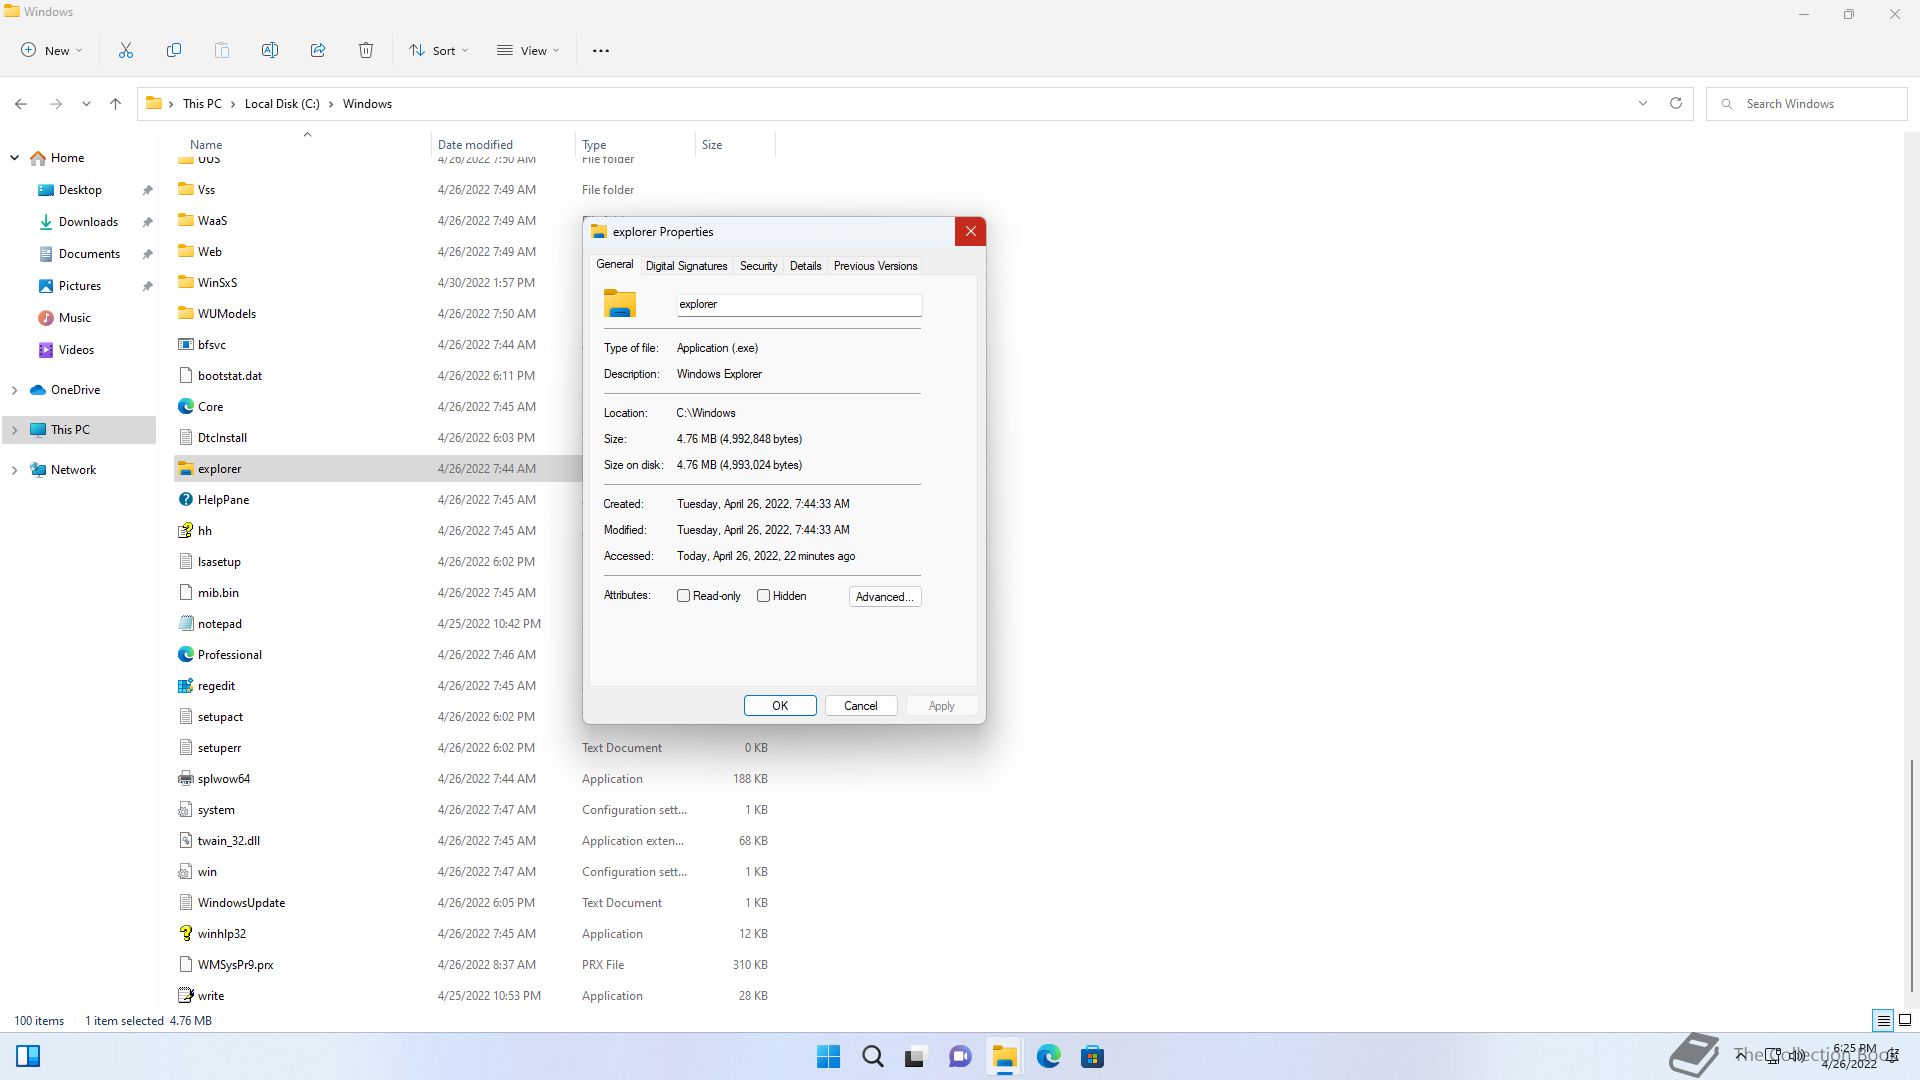Click the file name field in Properties

(799, 305)
